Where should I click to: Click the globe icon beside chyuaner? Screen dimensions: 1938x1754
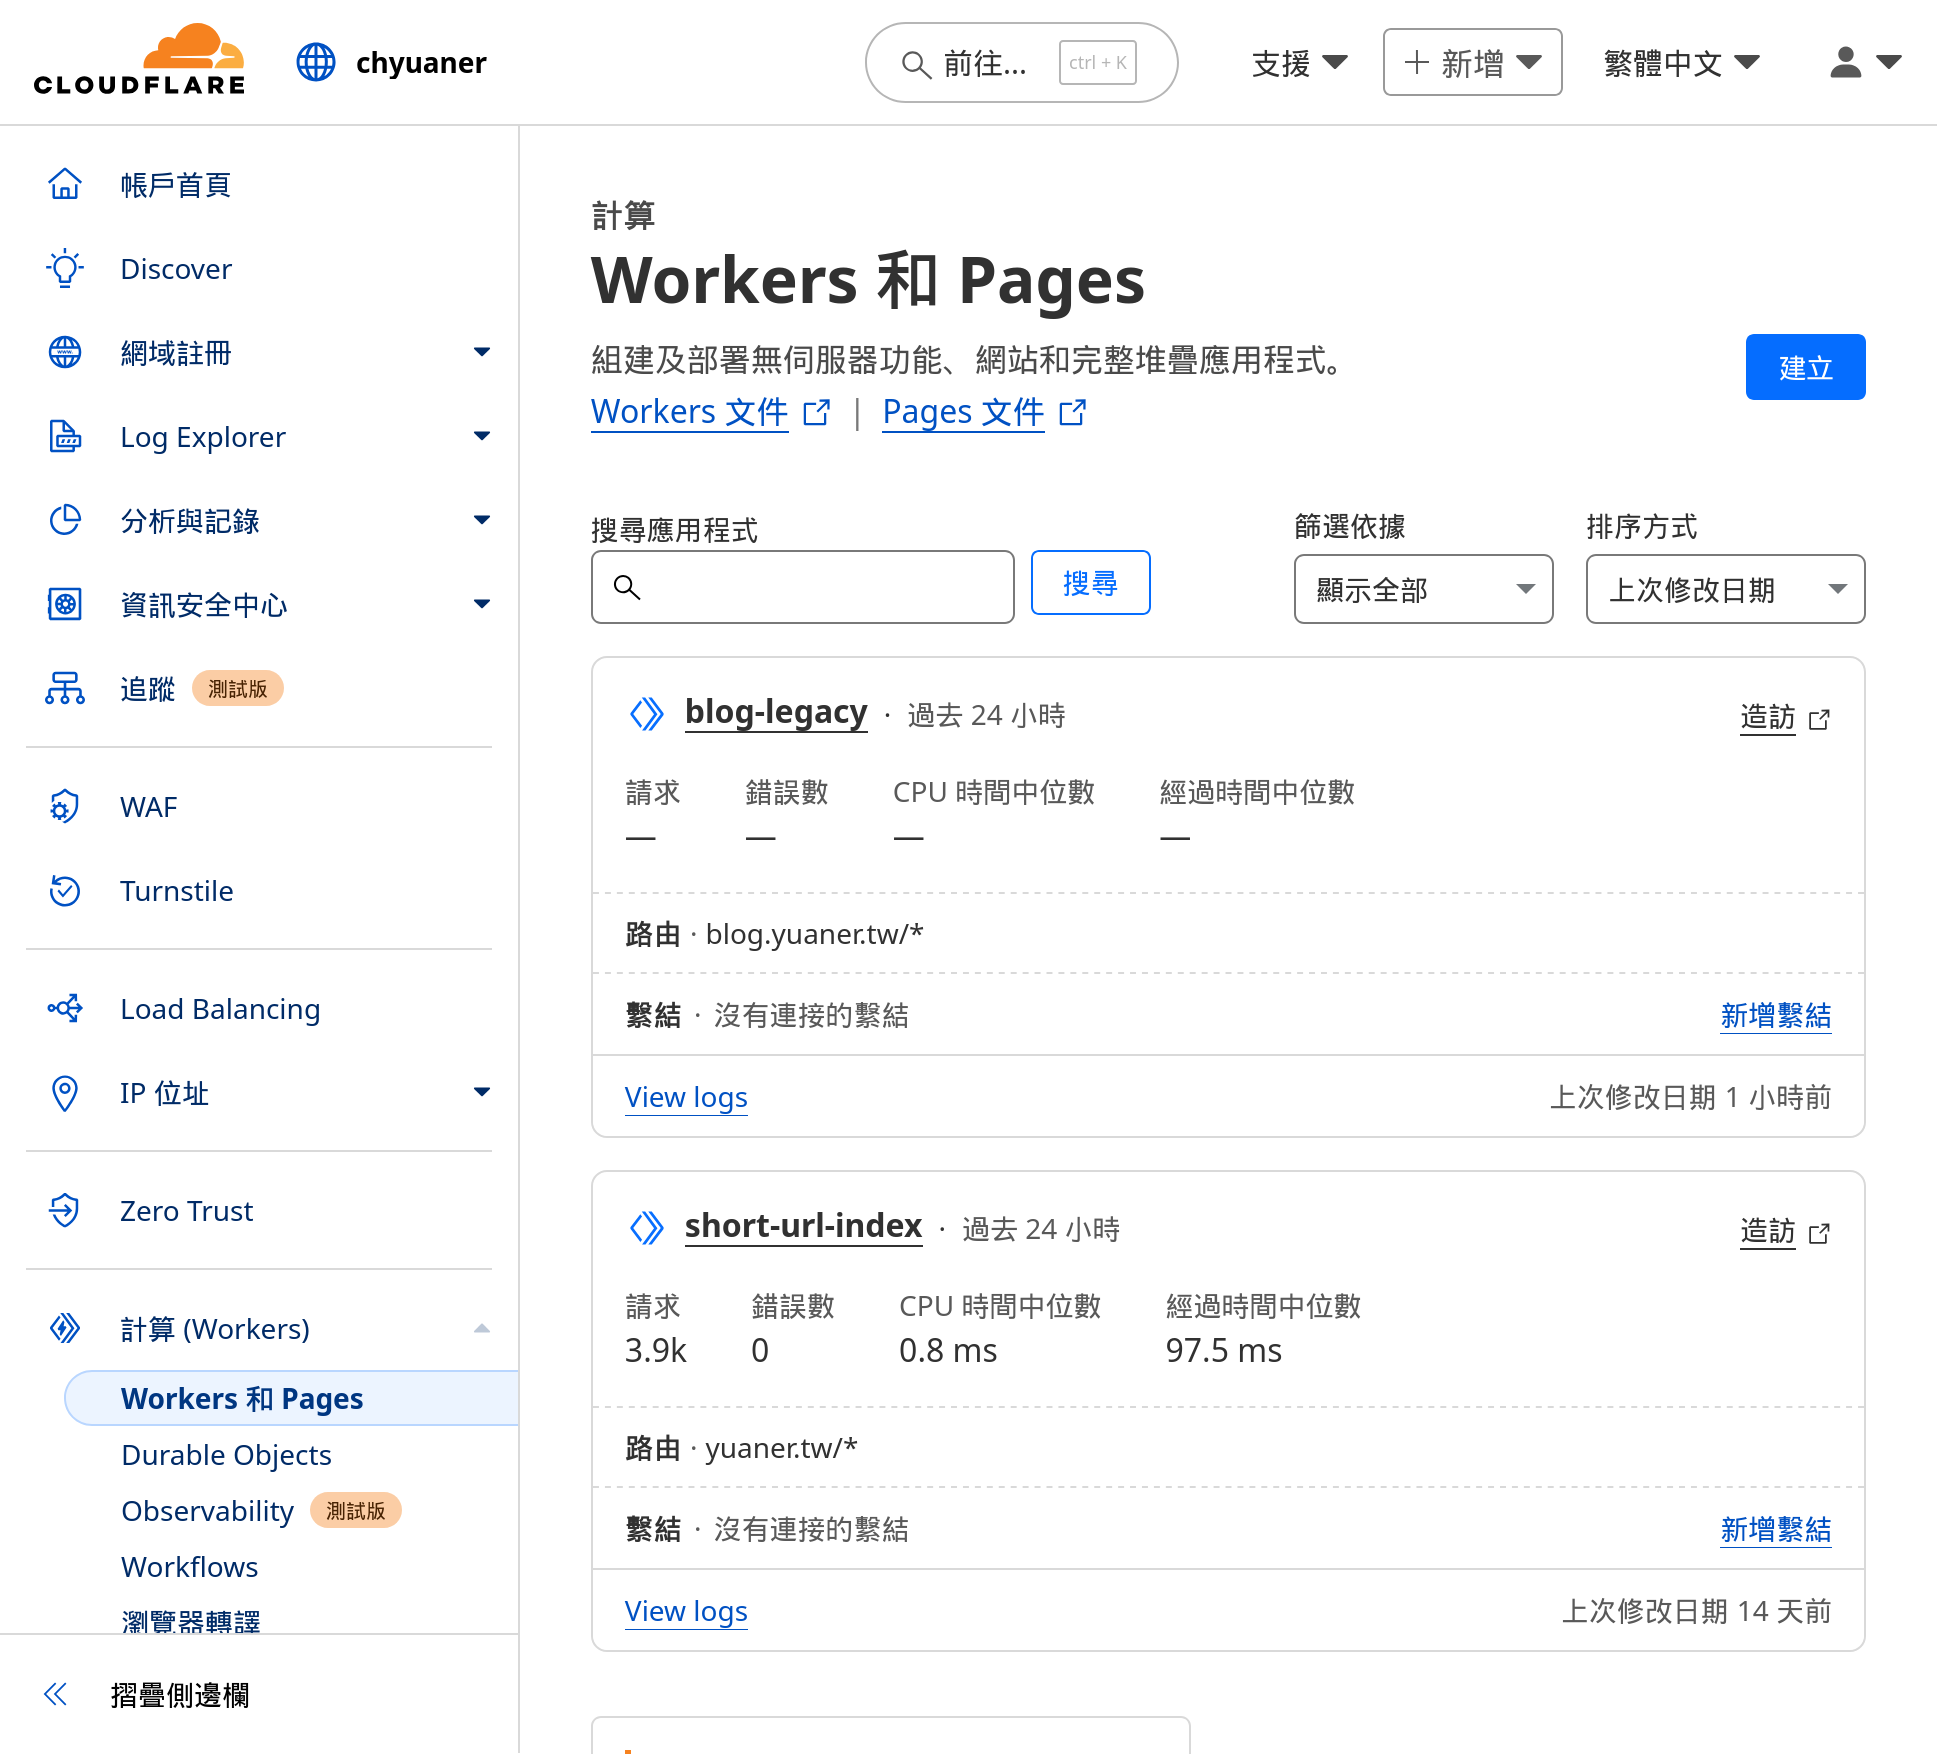tap(316, 62)
